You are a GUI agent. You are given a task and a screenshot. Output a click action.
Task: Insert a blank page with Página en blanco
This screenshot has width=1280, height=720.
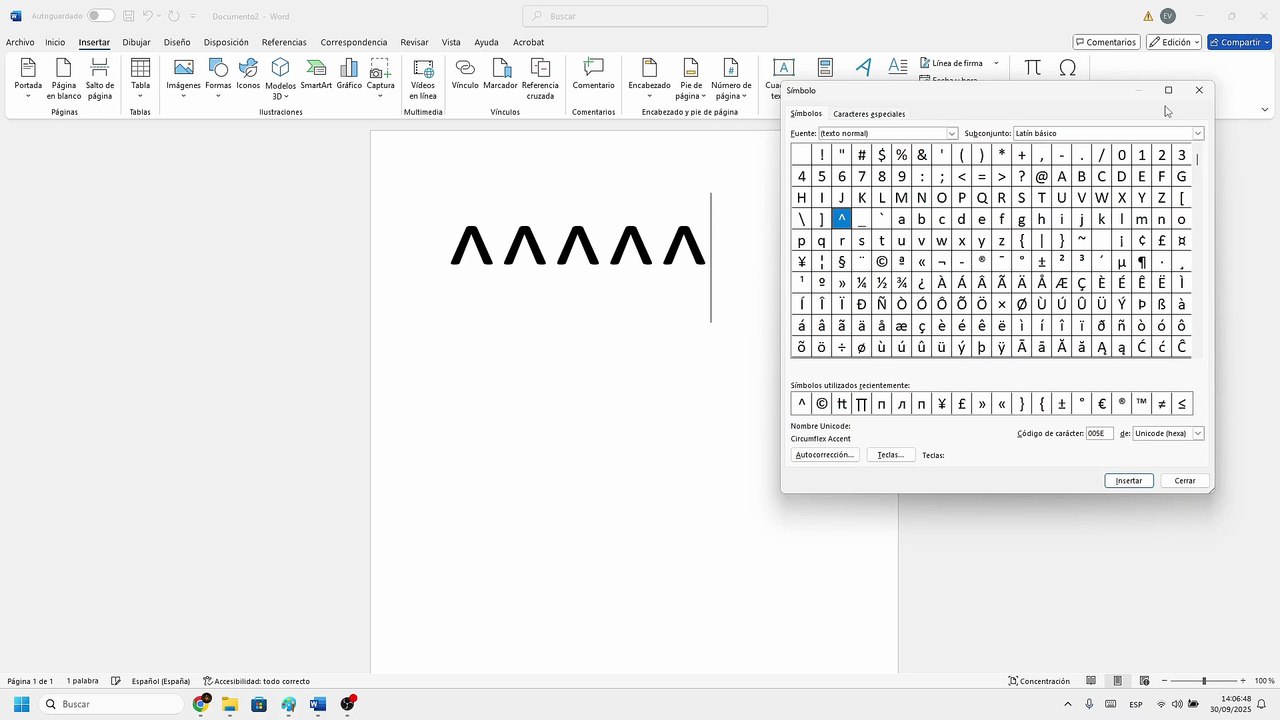pyautogui.click(x=63, y=78)
